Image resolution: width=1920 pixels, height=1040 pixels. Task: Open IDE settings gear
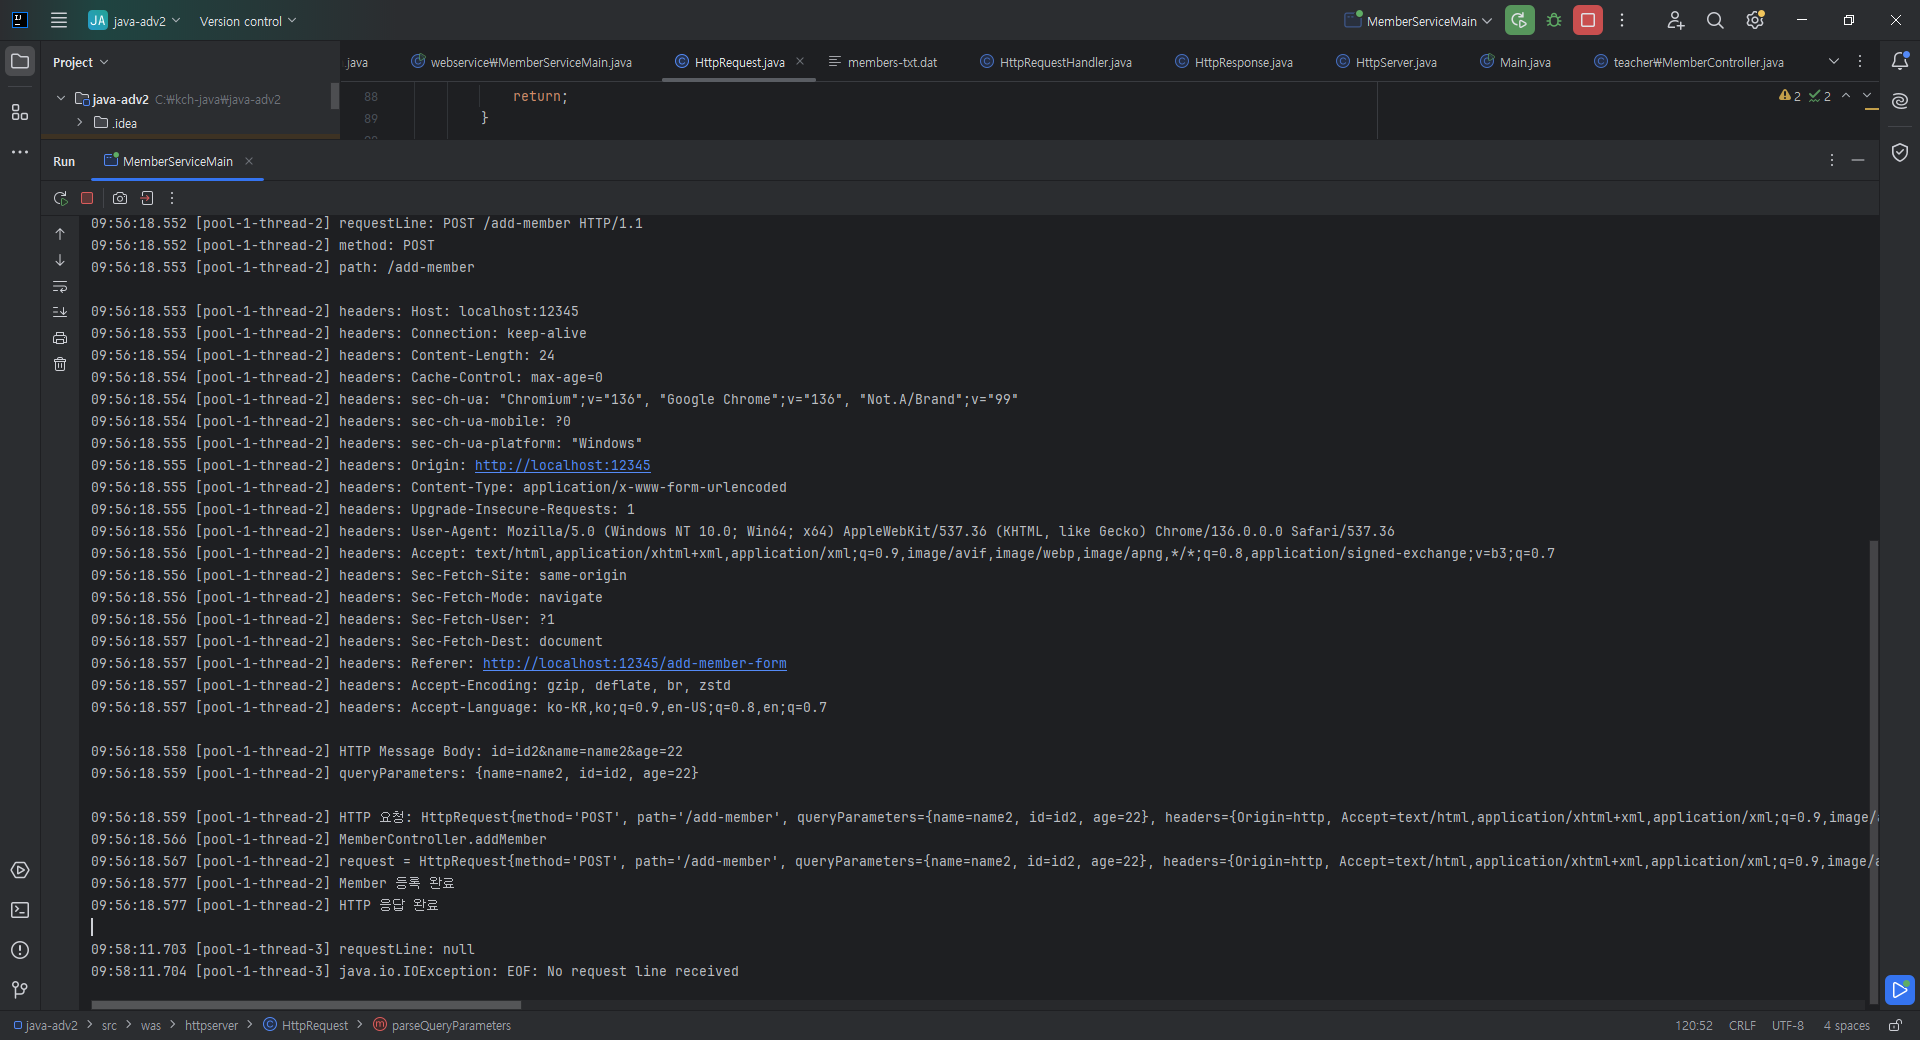(1755, 20)
